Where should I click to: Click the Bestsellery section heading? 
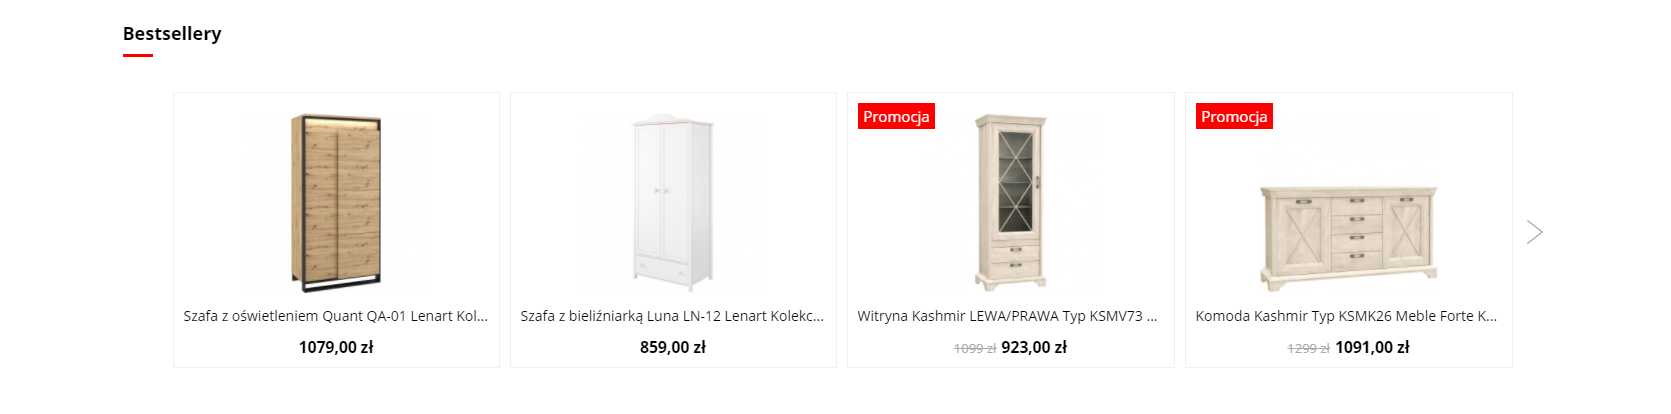(x=172, y=33)
